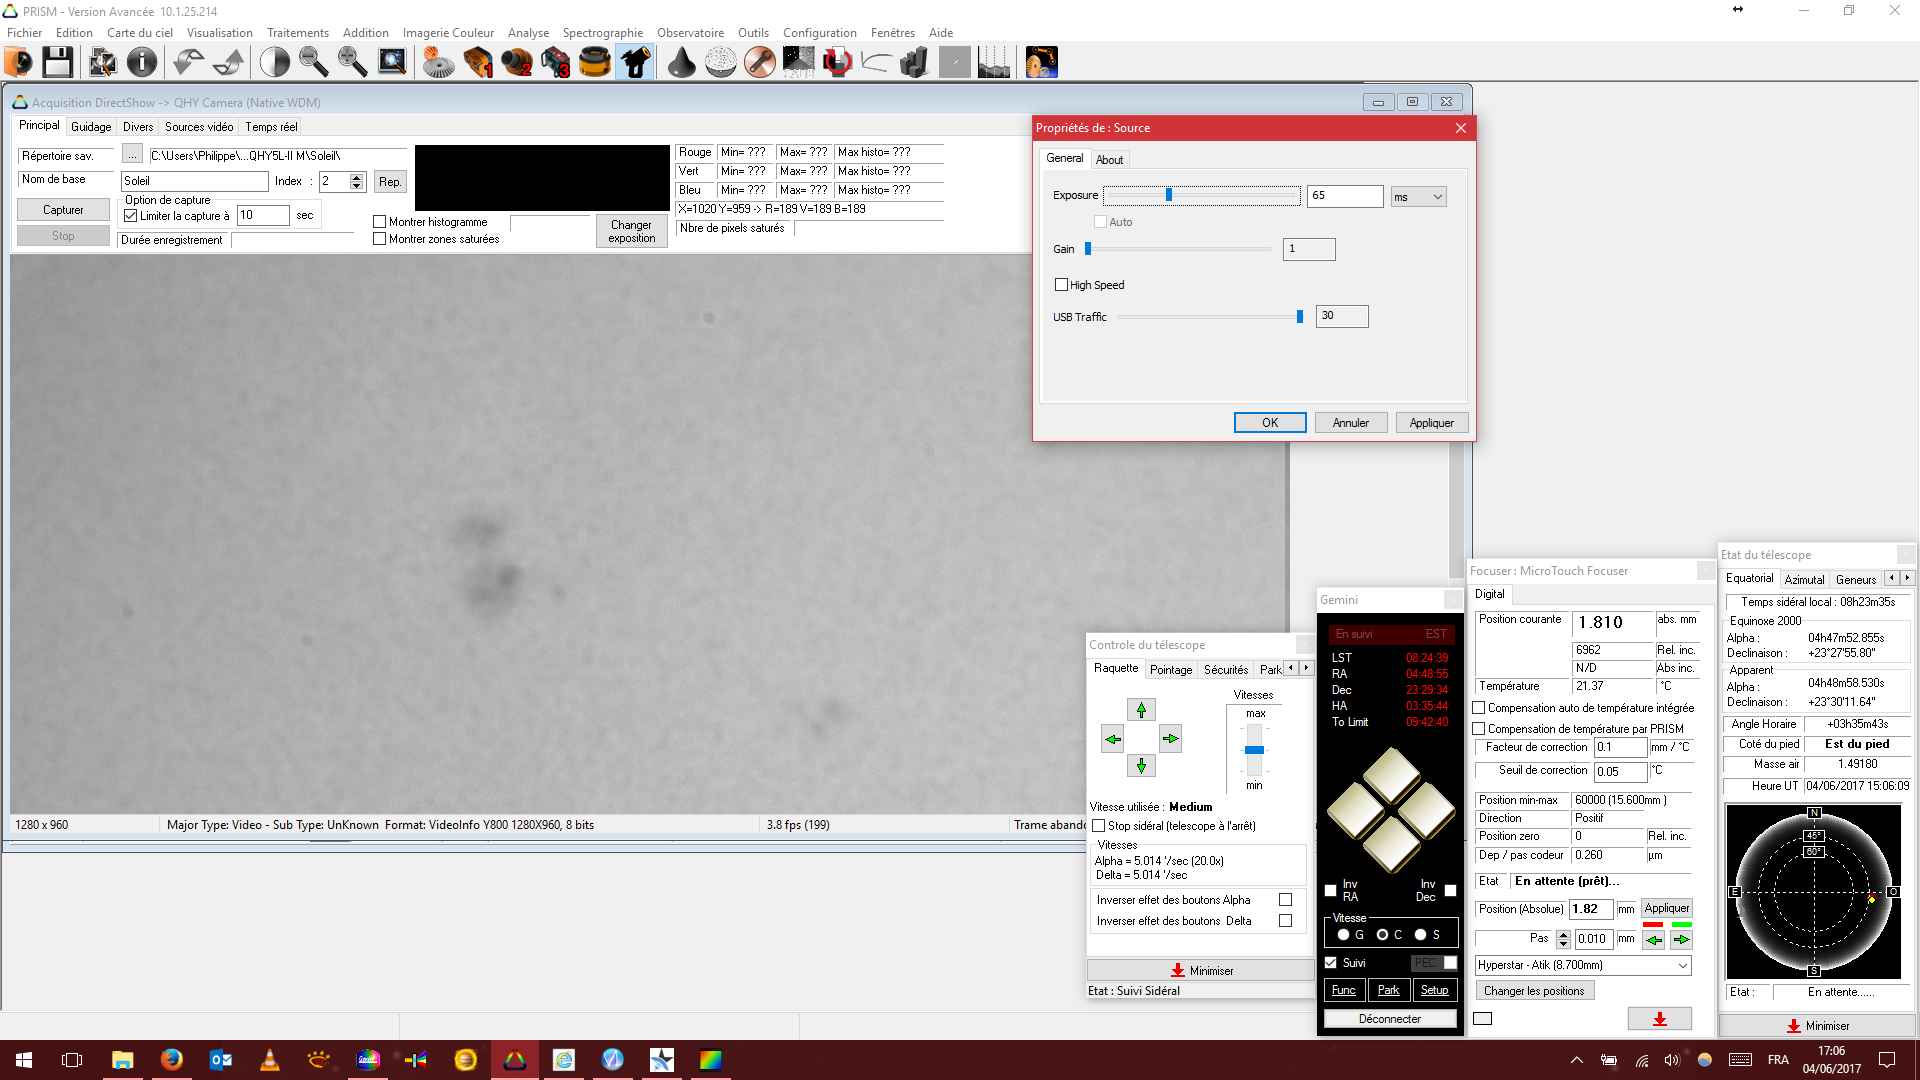Click the Capturer button
1920x1080 pixels.
tap(63, 210)
